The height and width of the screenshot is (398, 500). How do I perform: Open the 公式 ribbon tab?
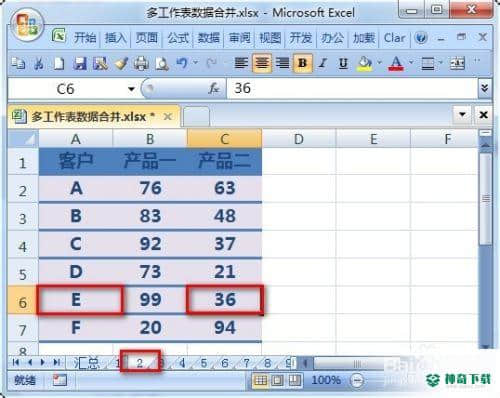[178, 38]
